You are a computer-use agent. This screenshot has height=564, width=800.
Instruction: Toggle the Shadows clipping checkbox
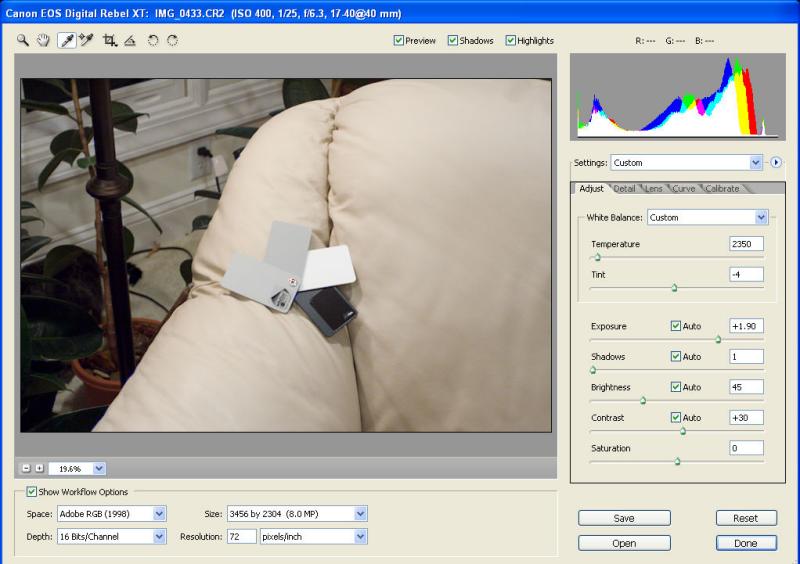point(453,40)
